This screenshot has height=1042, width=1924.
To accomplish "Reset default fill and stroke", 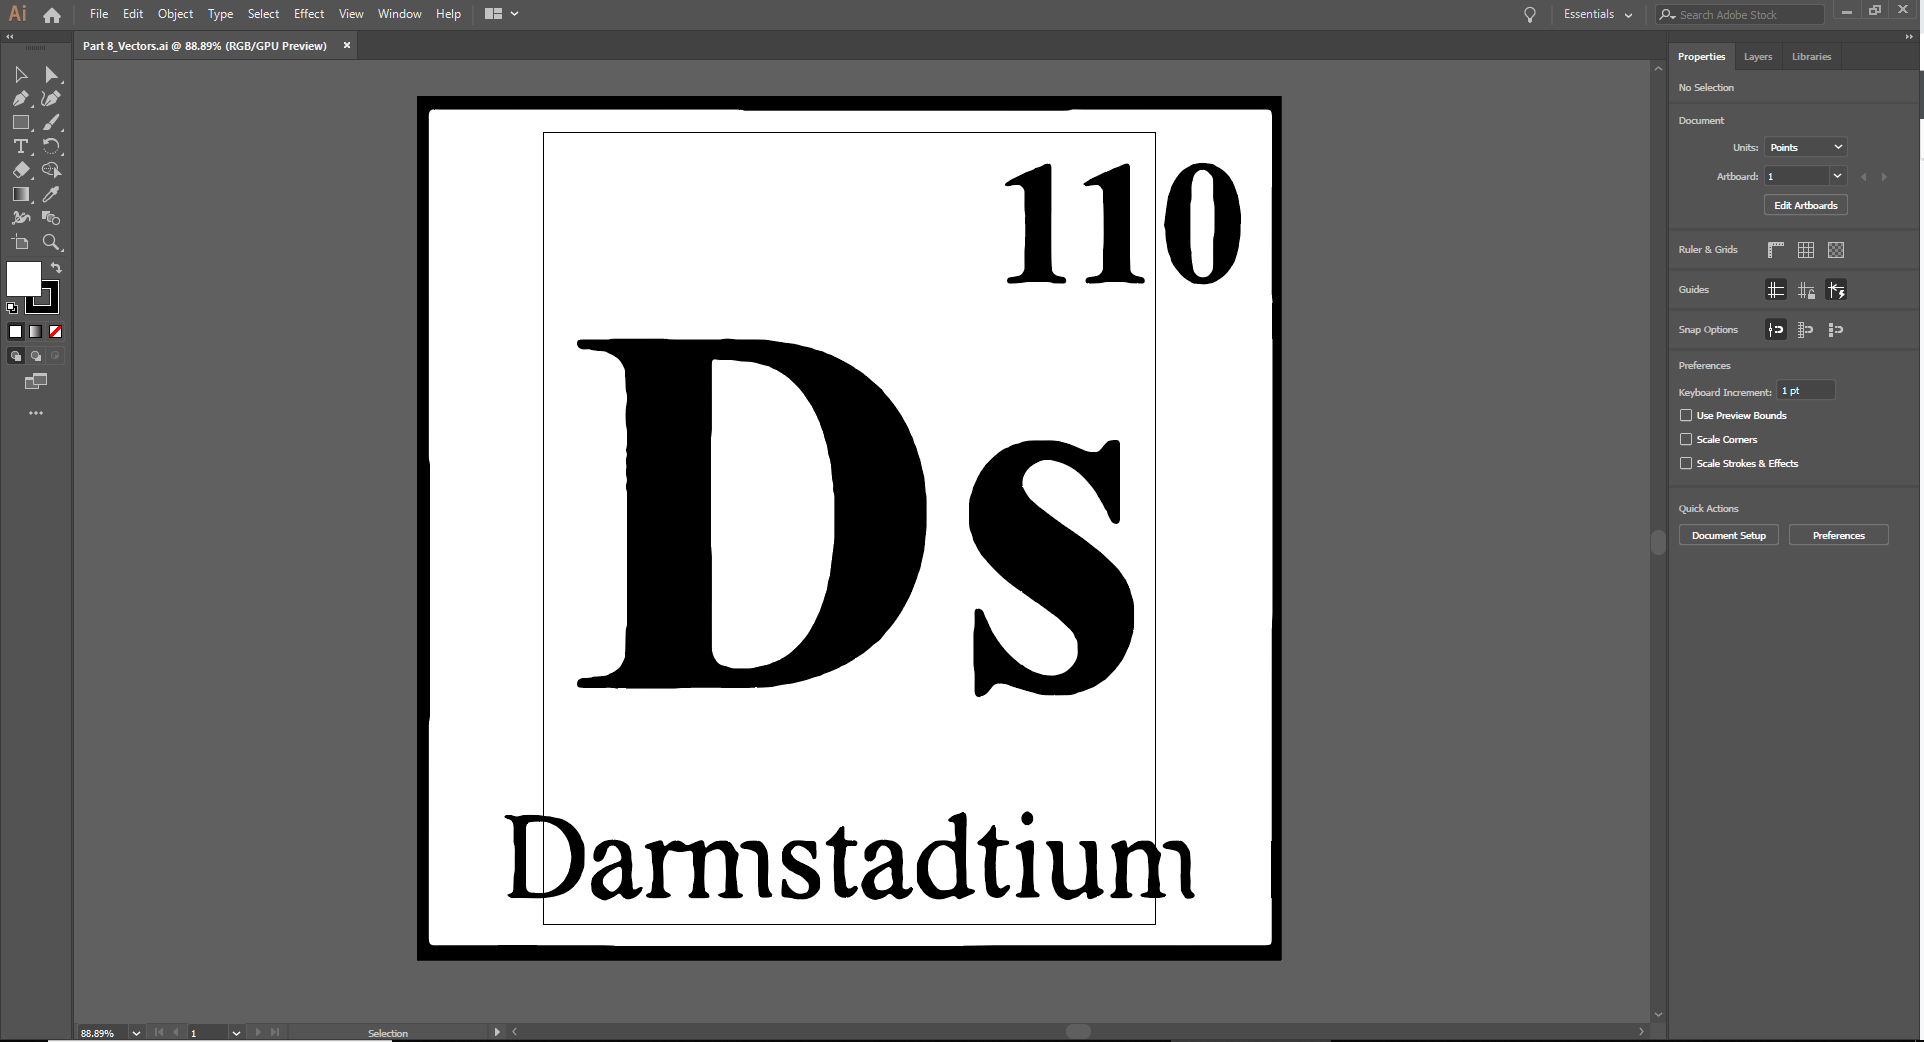I will coord(12,308).
